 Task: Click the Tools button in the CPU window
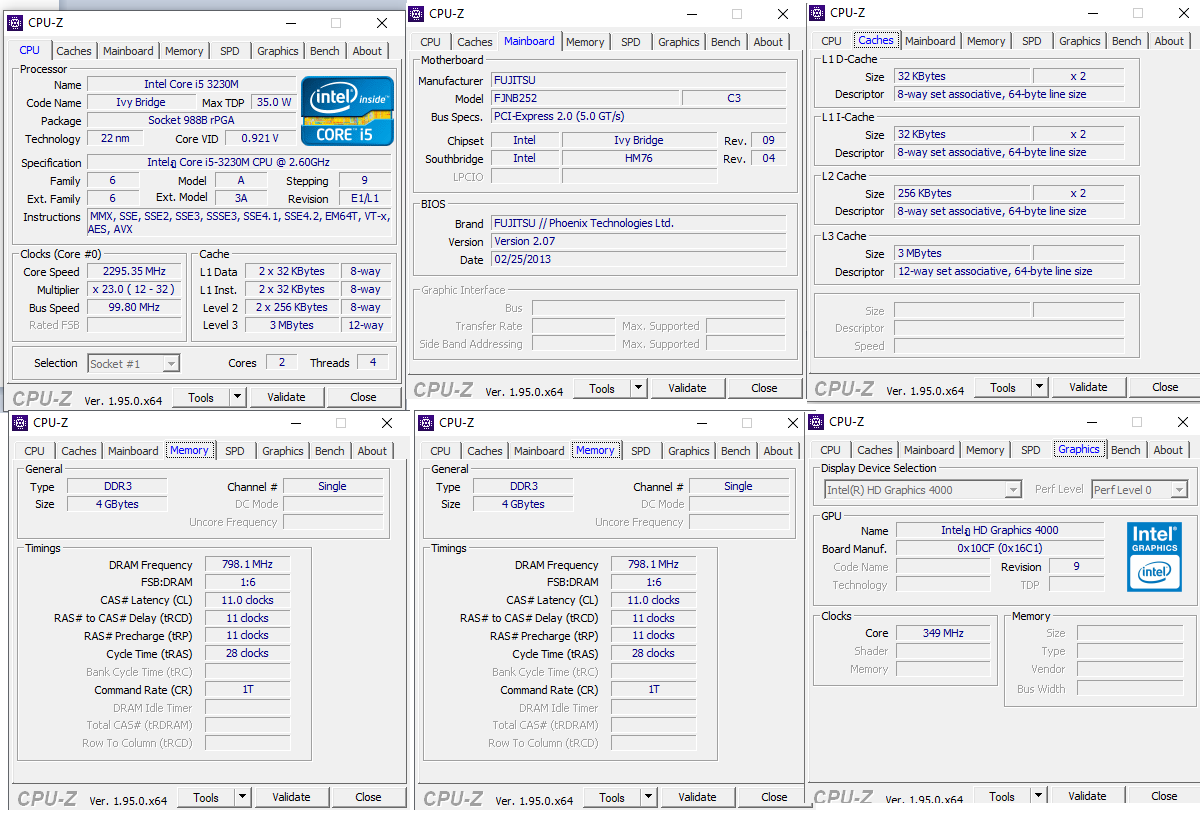tap(201, 397)
